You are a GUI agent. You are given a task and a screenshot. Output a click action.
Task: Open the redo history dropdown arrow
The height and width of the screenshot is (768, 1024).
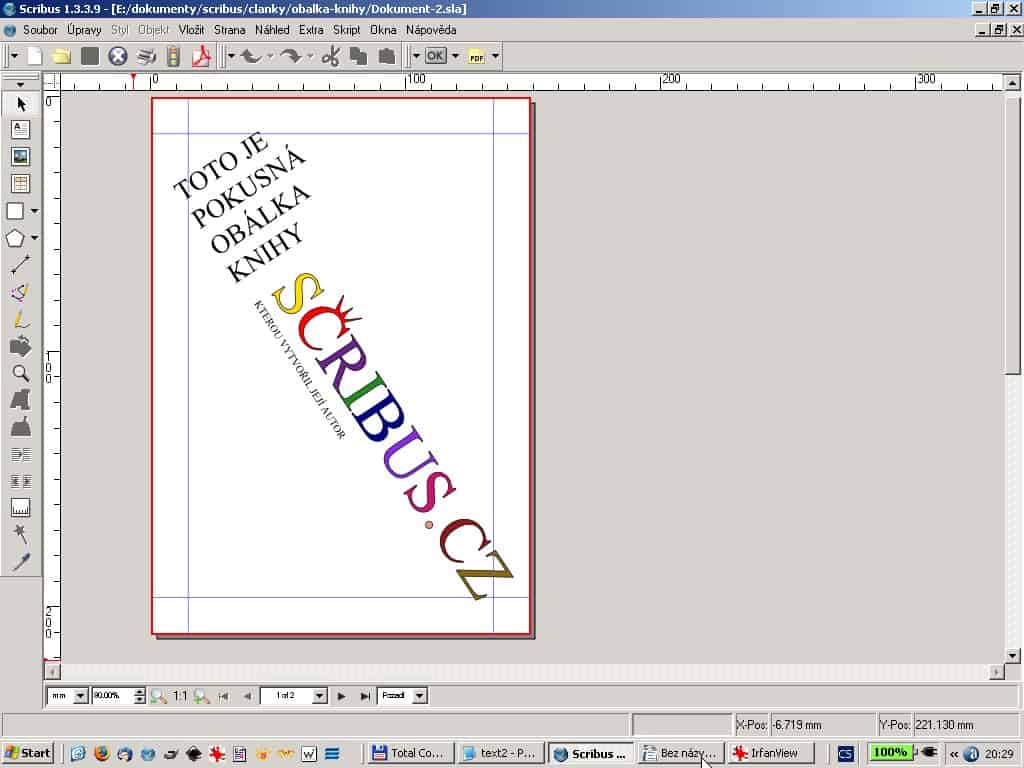tap(310, 57)
